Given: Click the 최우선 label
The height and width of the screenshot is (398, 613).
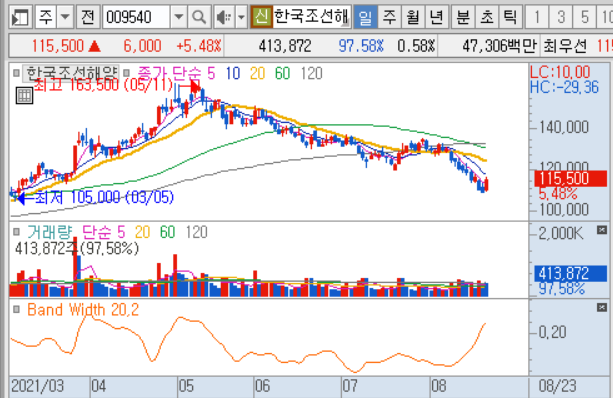Looking at the screenshot, I should 565,46.
